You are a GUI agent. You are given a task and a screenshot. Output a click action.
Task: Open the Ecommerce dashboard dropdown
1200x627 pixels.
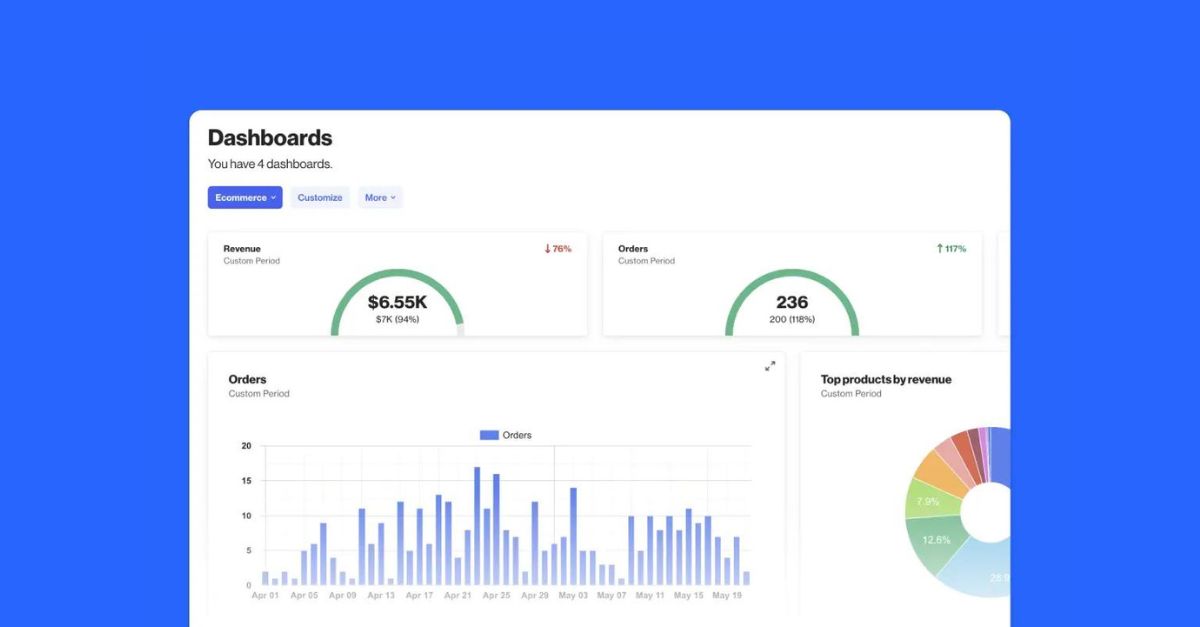pyautogui.click(x=245, y=197)
